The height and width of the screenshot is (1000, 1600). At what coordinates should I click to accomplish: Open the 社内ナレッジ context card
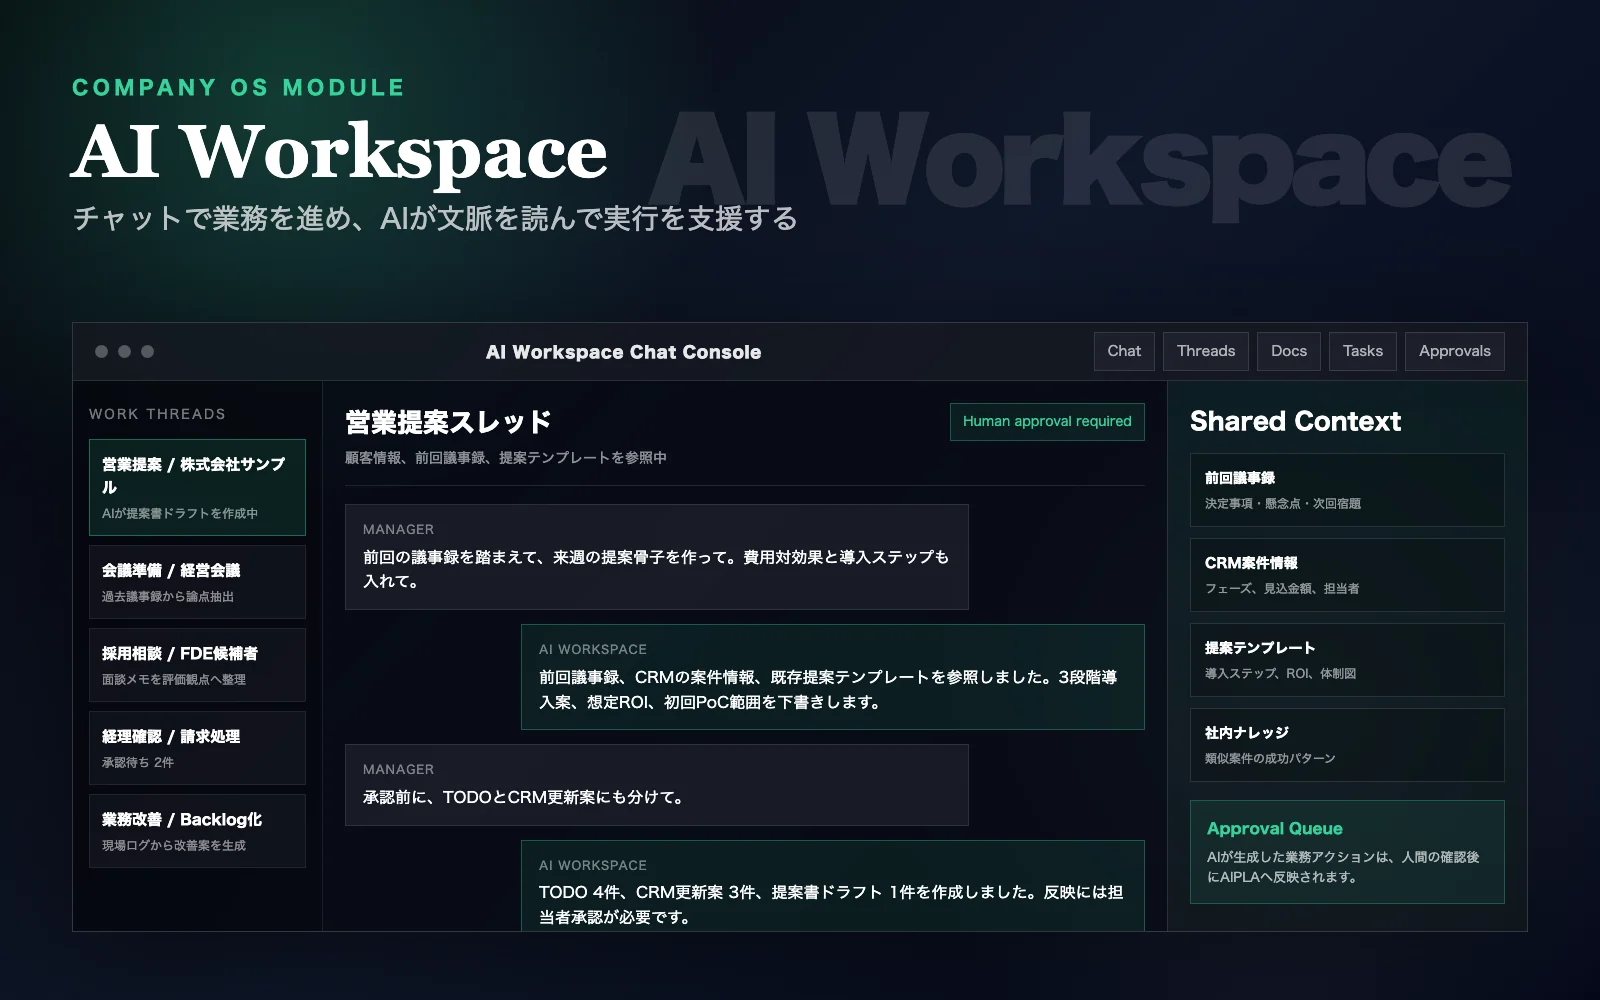[x=1347, y=745]
